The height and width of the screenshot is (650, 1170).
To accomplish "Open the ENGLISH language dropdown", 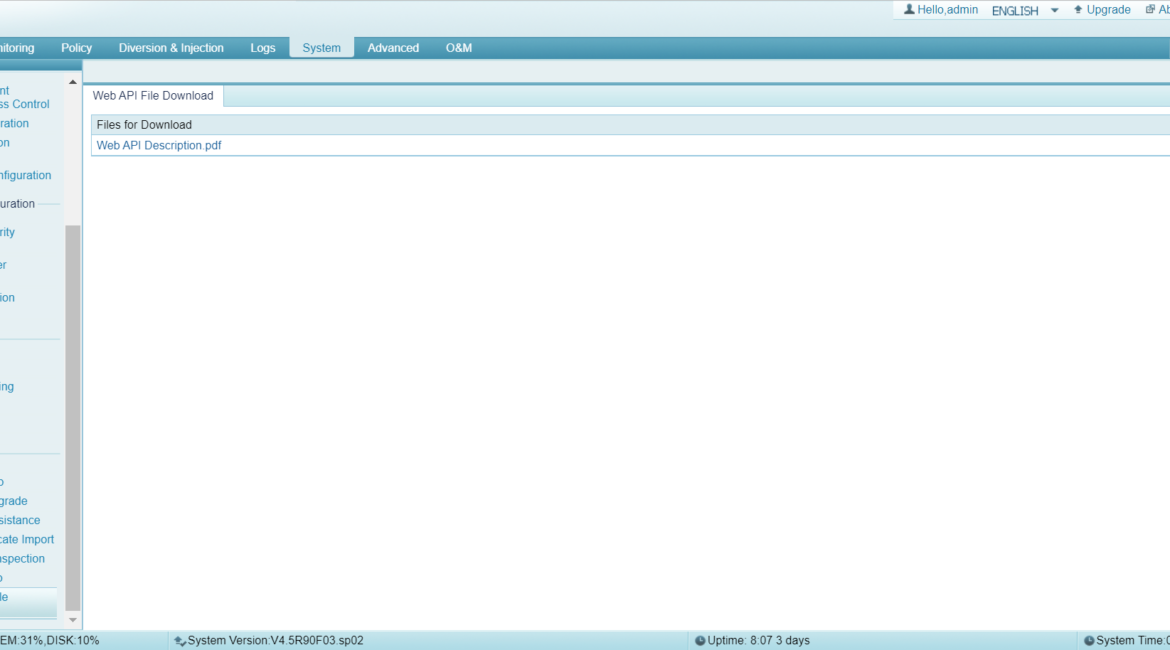I will [x=1014, y=10].
